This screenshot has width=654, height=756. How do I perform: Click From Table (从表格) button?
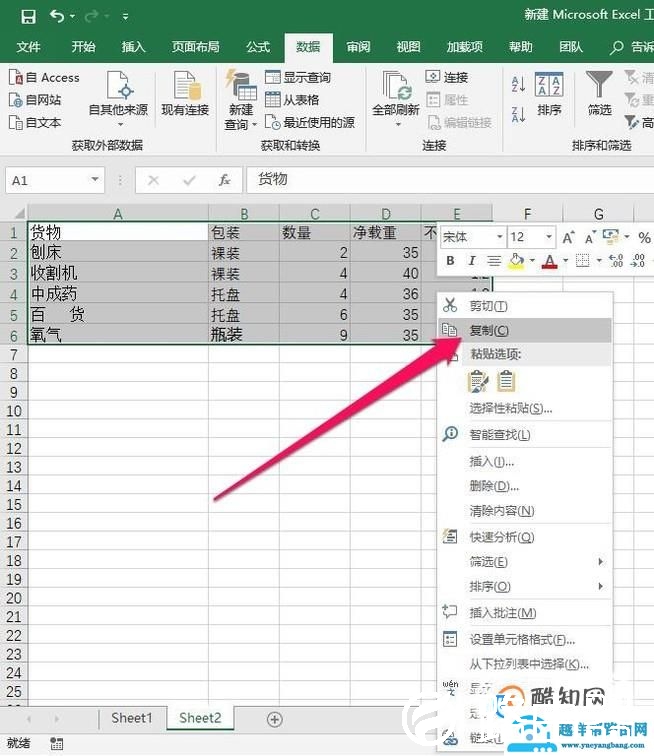tap(292, 100)
